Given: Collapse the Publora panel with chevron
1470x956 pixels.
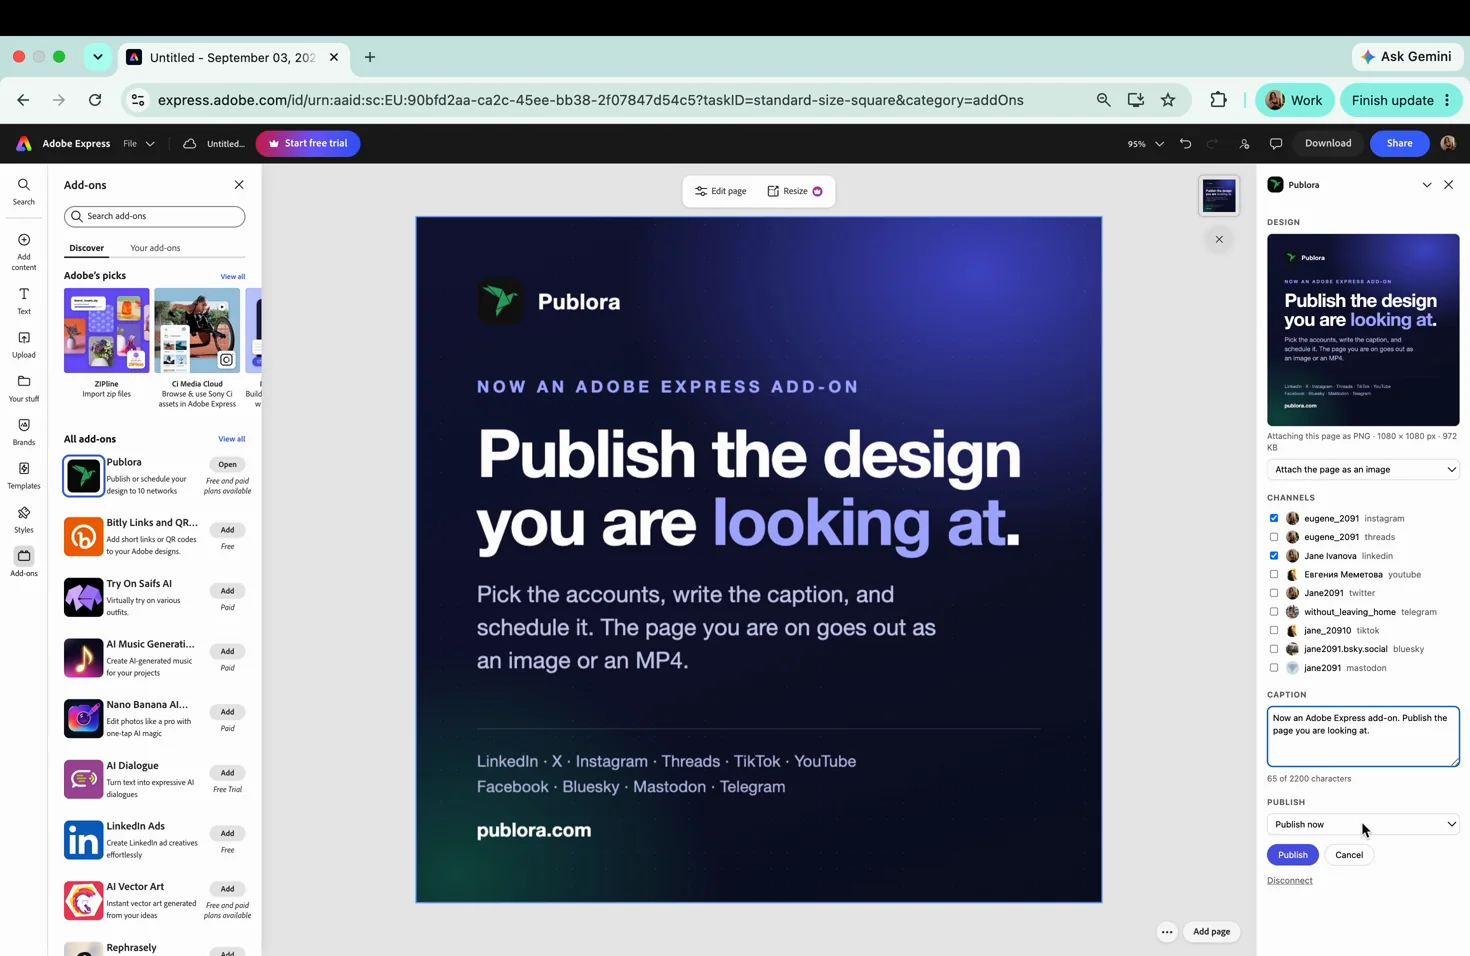Looking at the screenshot, I should coord(1427,185).
